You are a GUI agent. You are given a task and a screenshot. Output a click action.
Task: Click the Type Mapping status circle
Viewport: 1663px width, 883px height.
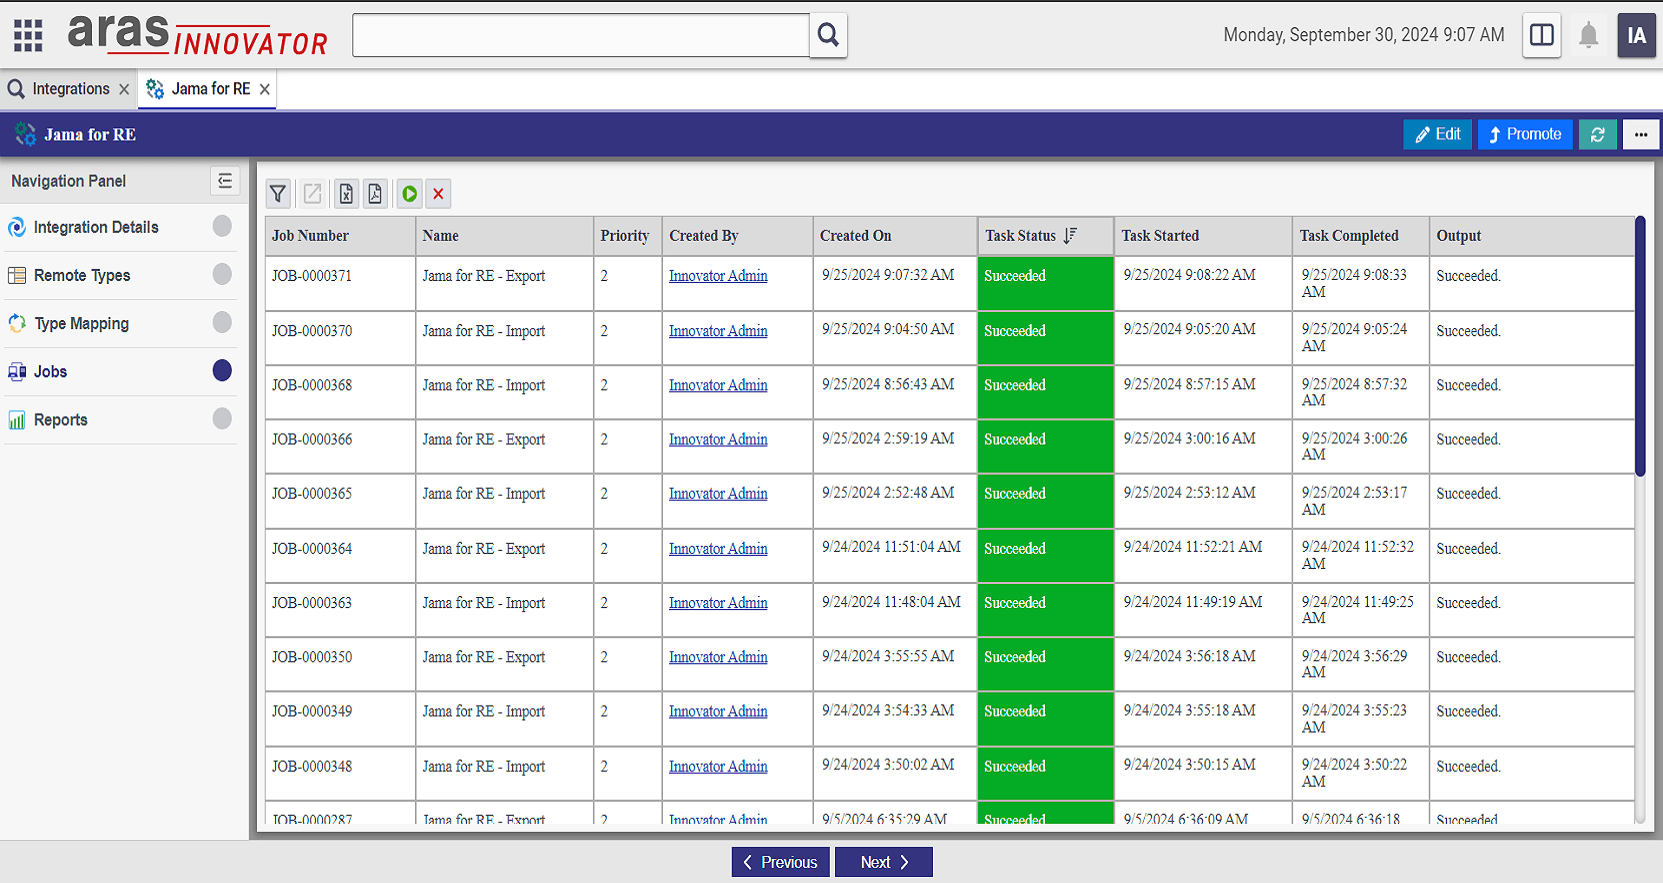(222, 322)
